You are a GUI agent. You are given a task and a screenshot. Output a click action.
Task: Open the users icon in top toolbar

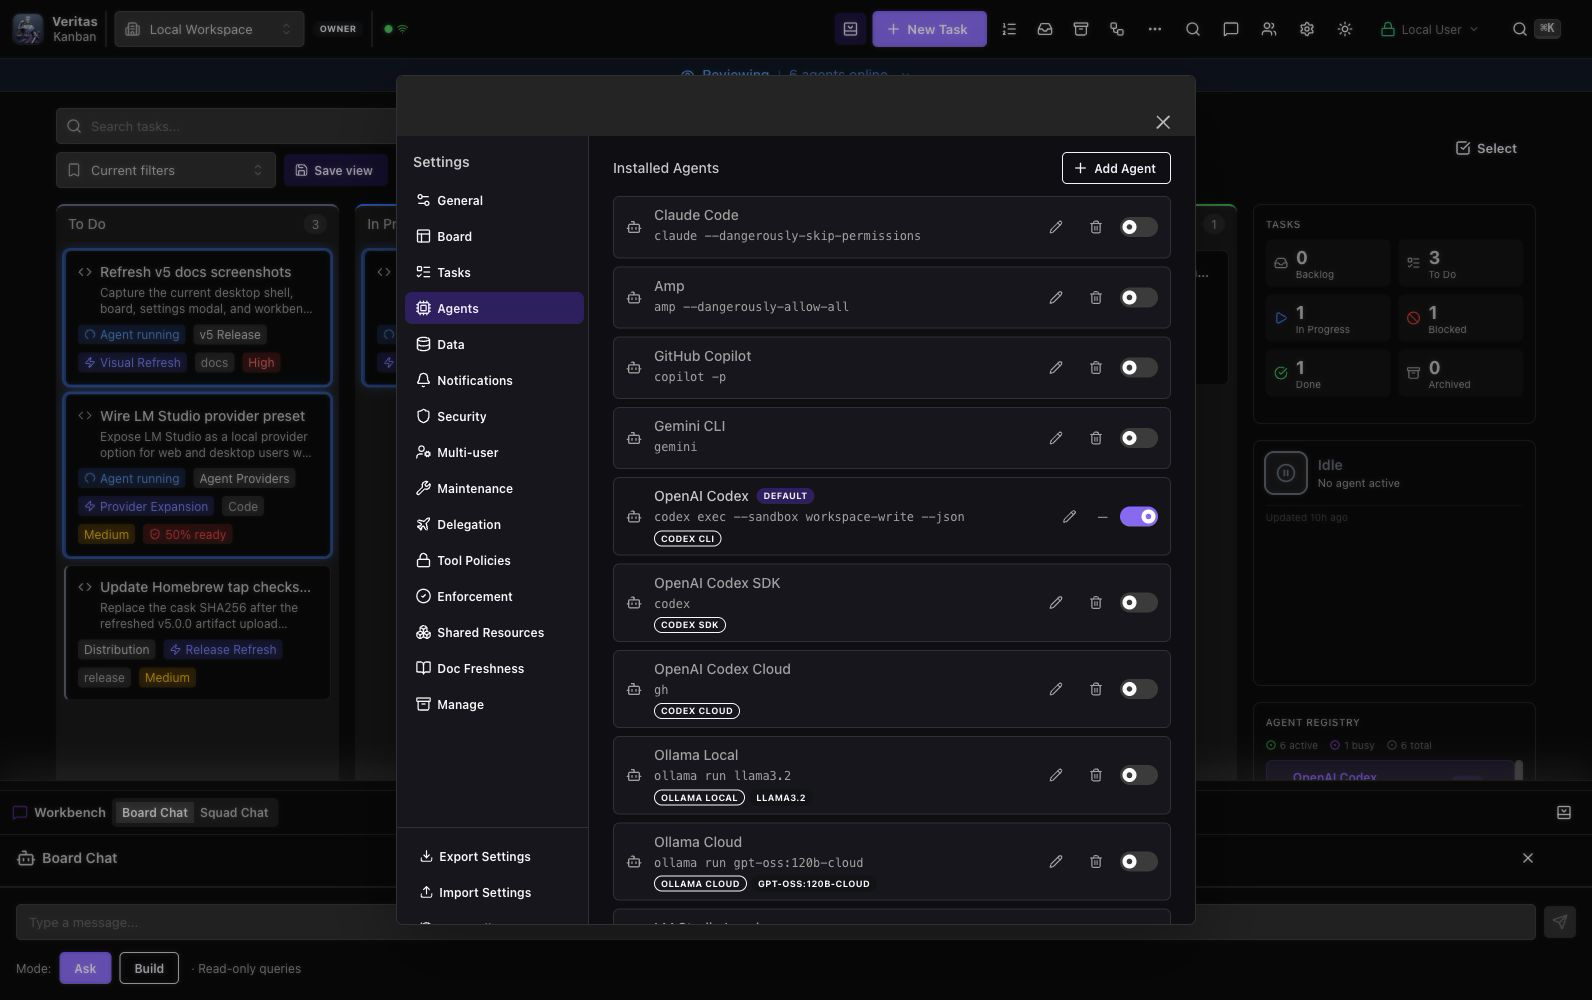click(1268, 29)
